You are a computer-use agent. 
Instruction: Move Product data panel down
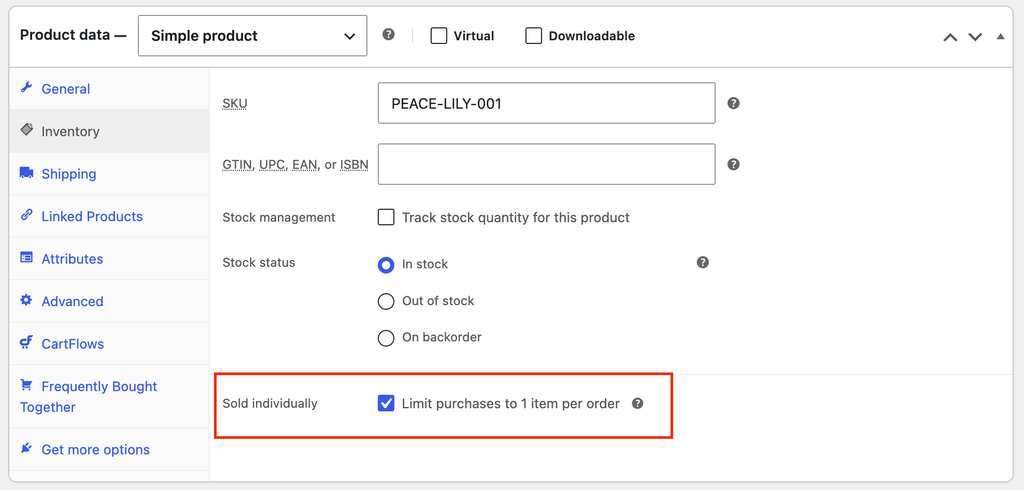pyautogui.click(x=975, y=37)
